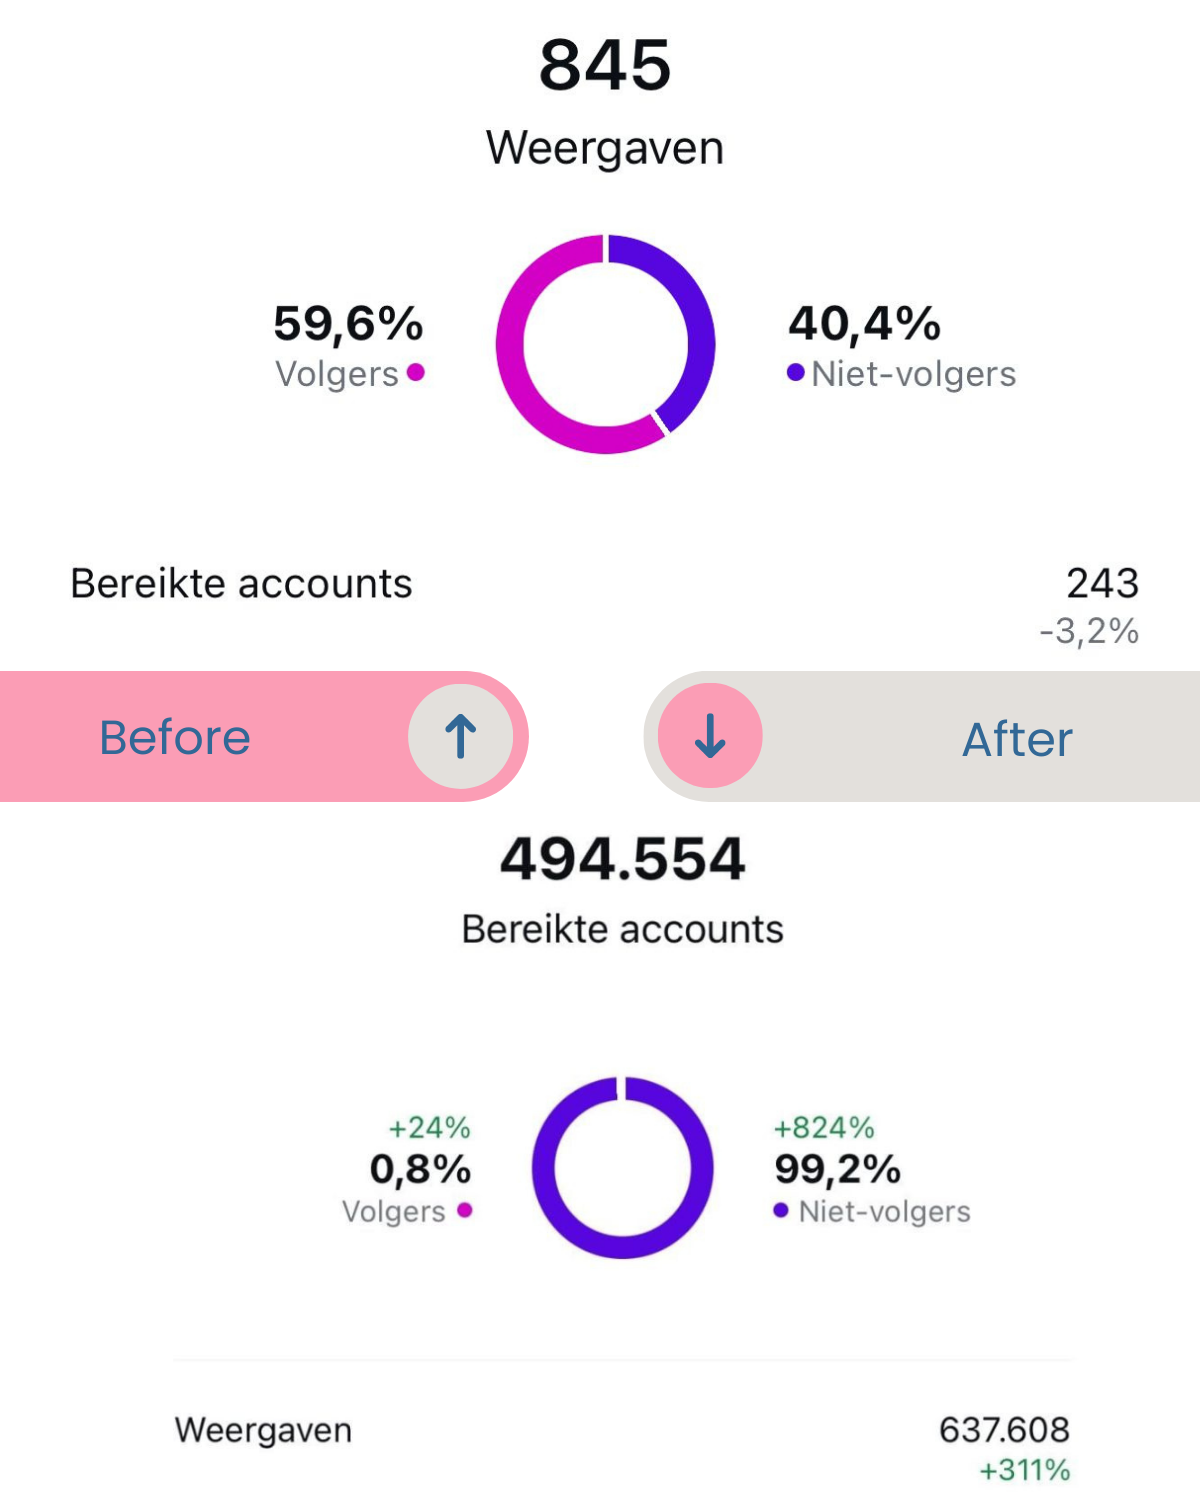The image size is (1200, 1500).
Task: Click the purple donut chart at bottom
Action: 622,1167
